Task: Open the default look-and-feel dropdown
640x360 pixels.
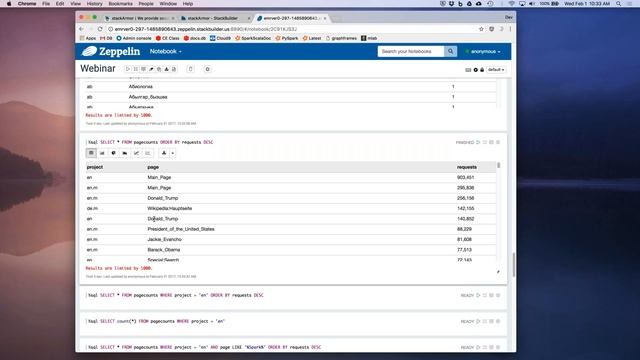Action: (496, 70)
